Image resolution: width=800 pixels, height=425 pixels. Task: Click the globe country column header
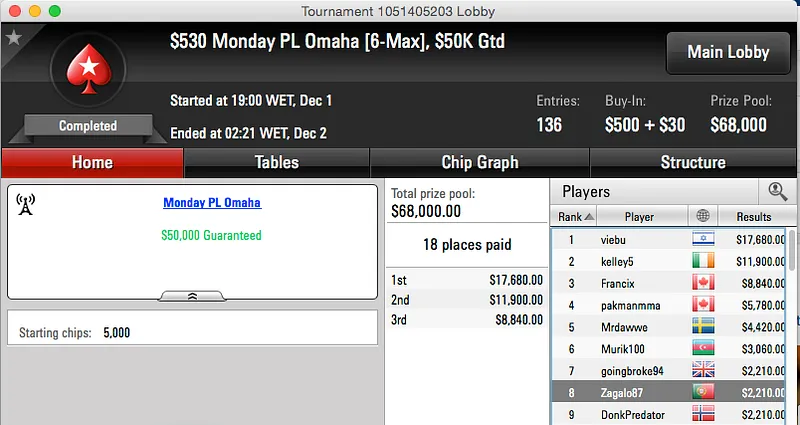pyautogui.click(x=703, y=216)
